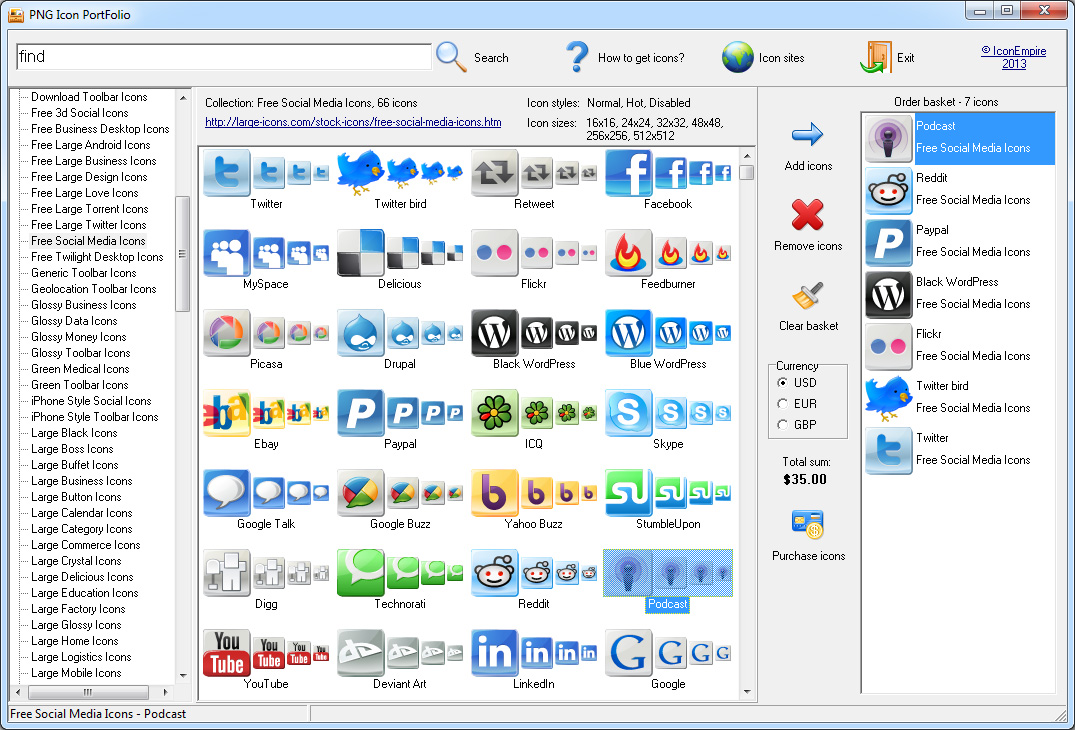Screen dimensions: 1075x730
Task: Click the Remove icons red X
Action: 808,215
